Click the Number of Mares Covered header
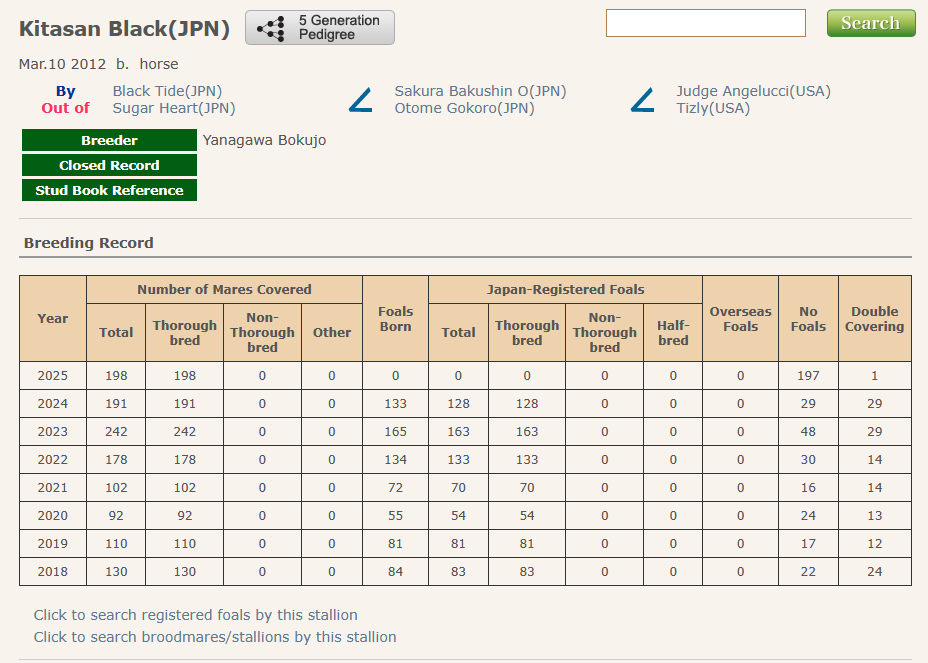Viewport: 928px width, 663px height. (224, 289)
